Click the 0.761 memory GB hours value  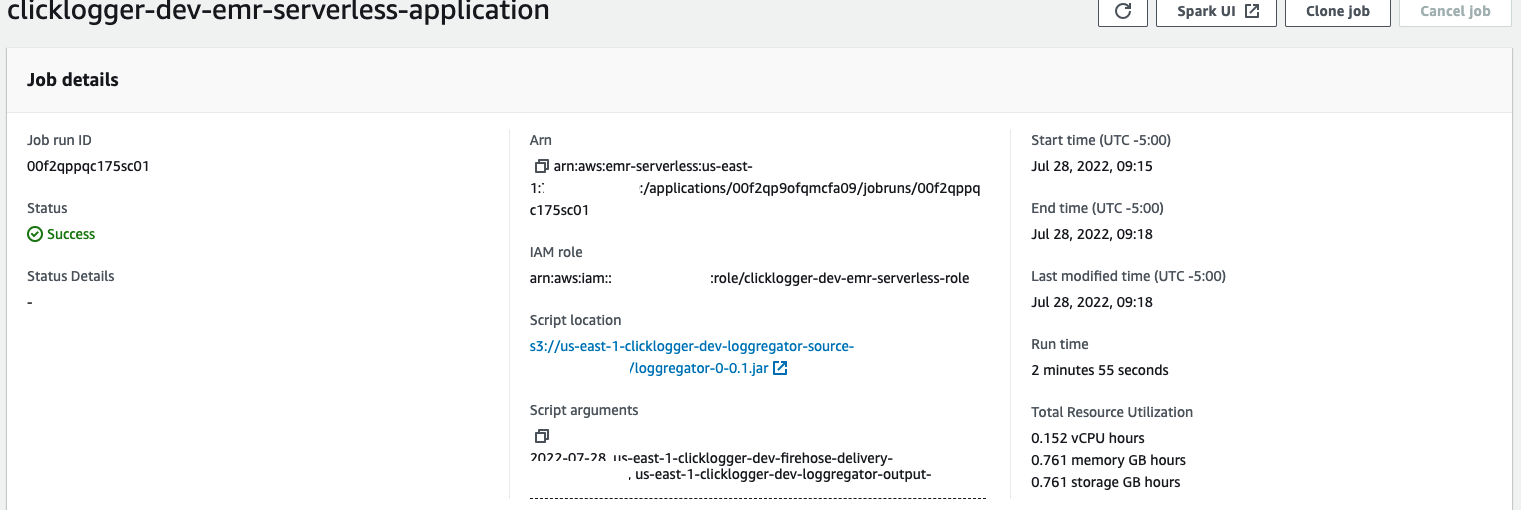[1108, 460]
